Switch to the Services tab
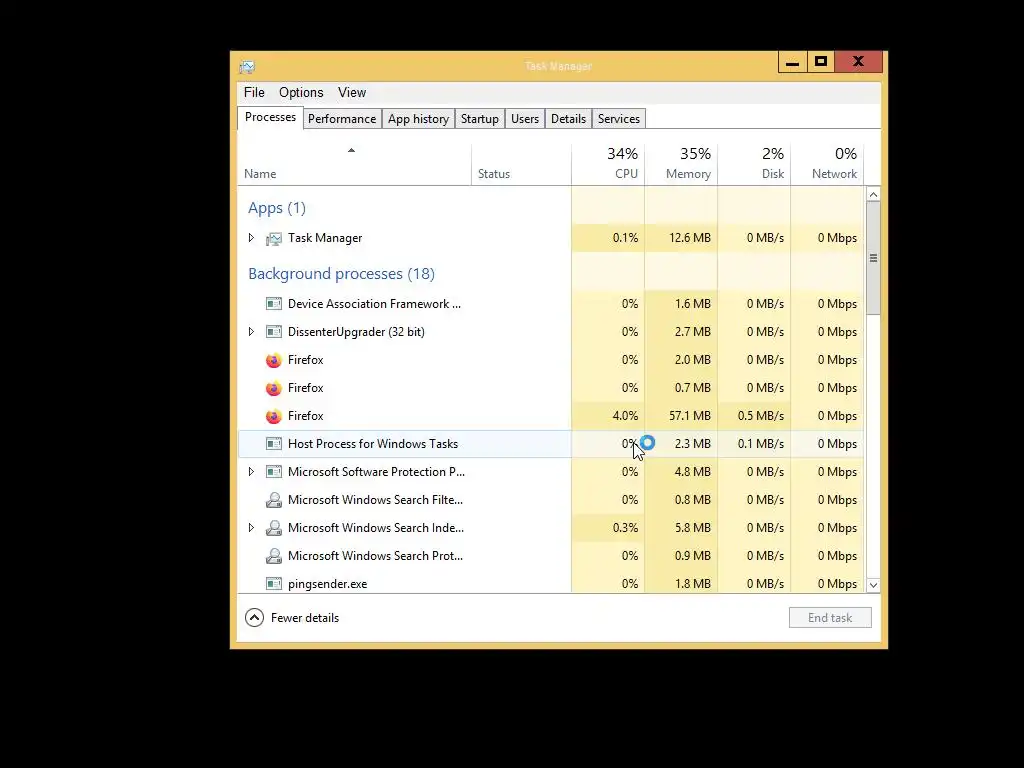The image size is (1024, 768). (x=618, y=119)
